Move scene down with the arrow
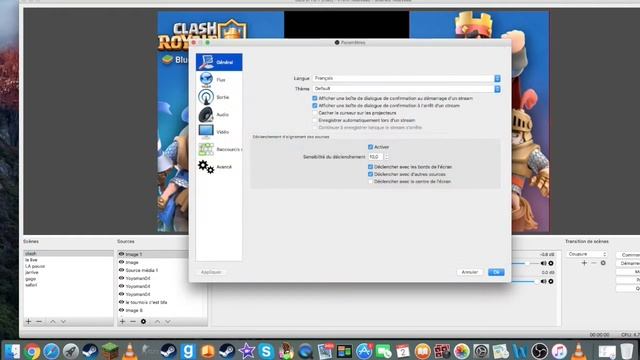 coord(63,322)
